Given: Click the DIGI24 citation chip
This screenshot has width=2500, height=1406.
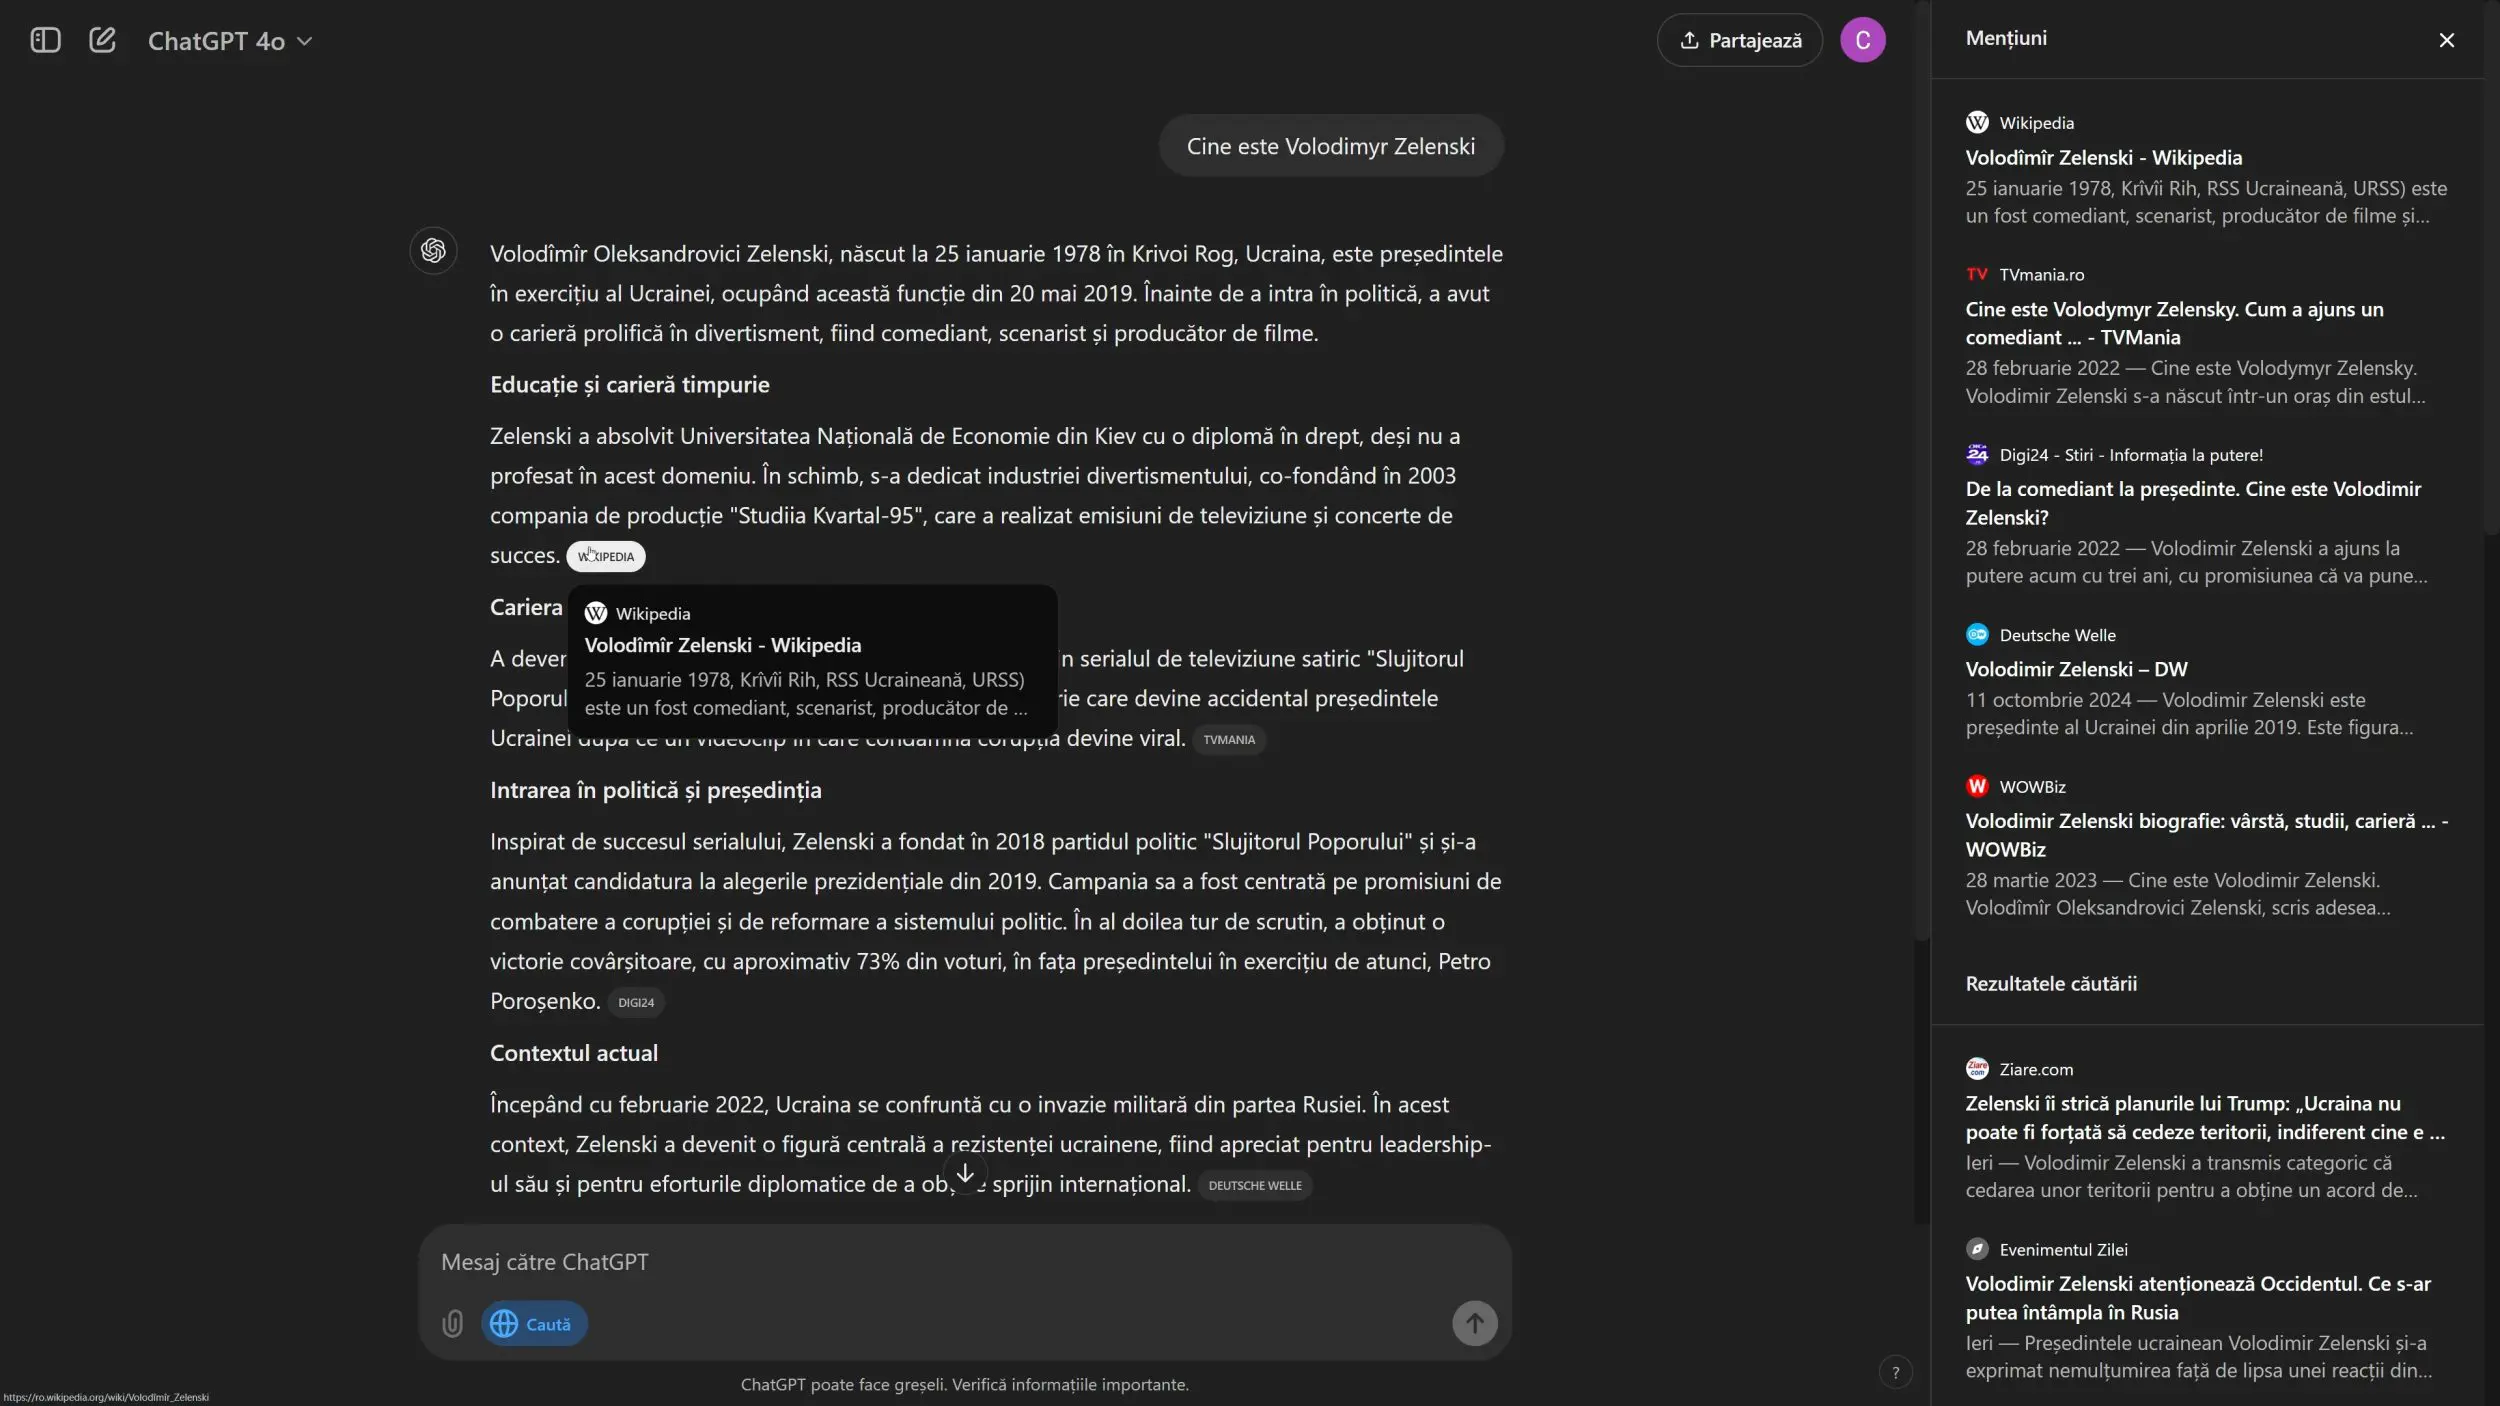Looking at the screenshot, I should [636, 1002].
